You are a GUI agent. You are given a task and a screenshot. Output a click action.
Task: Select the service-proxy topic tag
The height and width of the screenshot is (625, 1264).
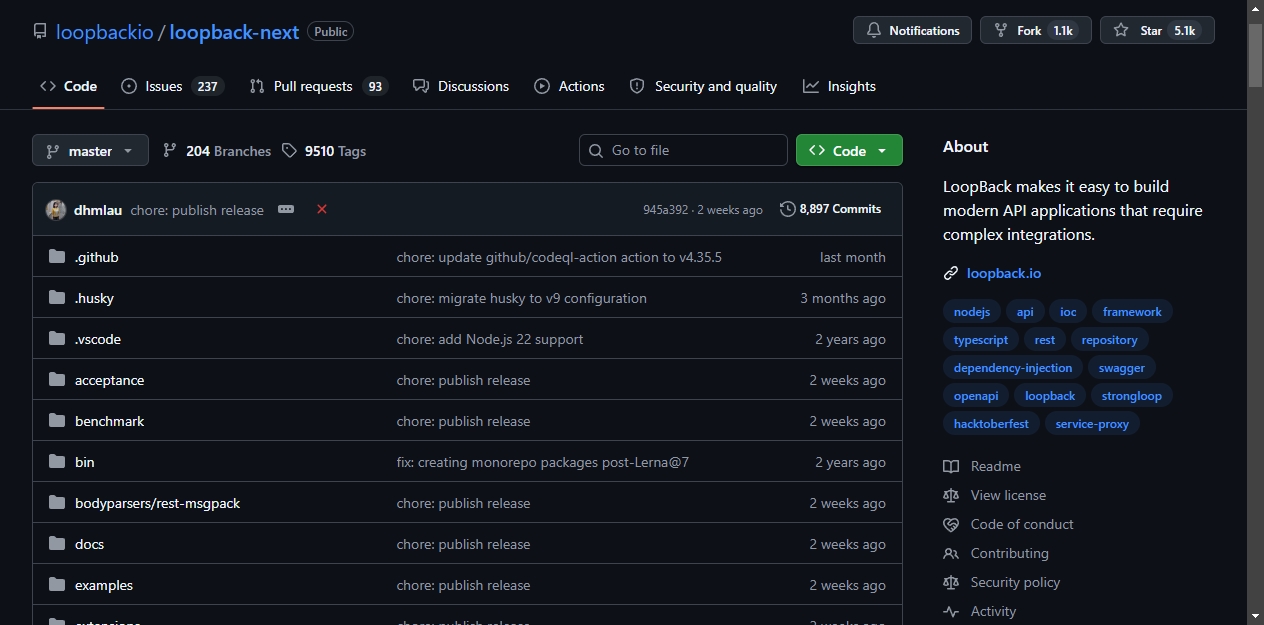point(1092,424)
